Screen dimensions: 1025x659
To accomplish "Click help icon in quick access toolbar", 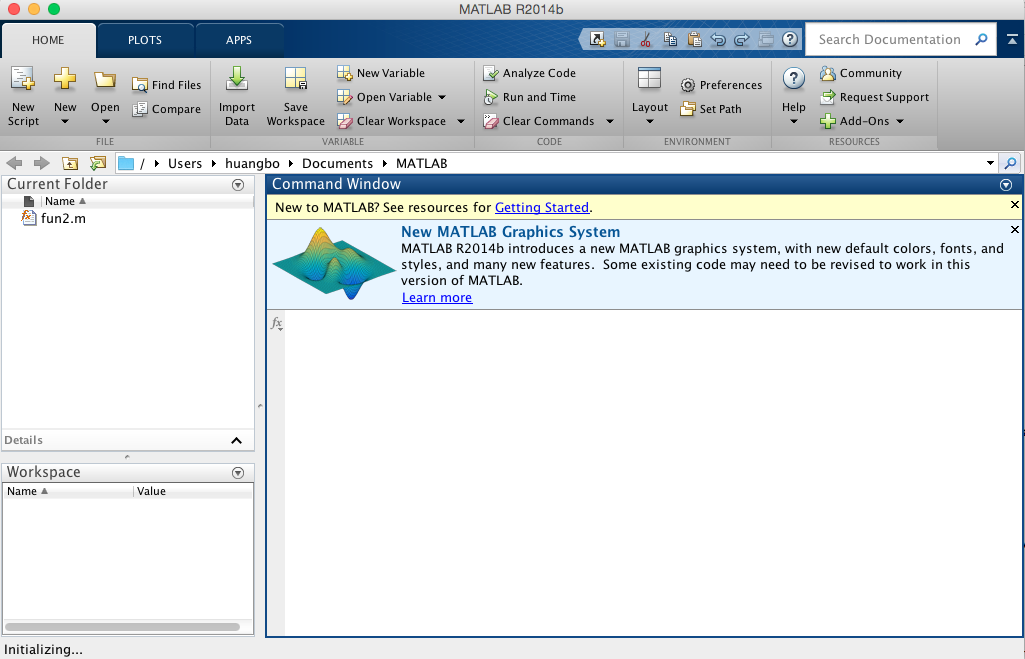I will 790,39.
